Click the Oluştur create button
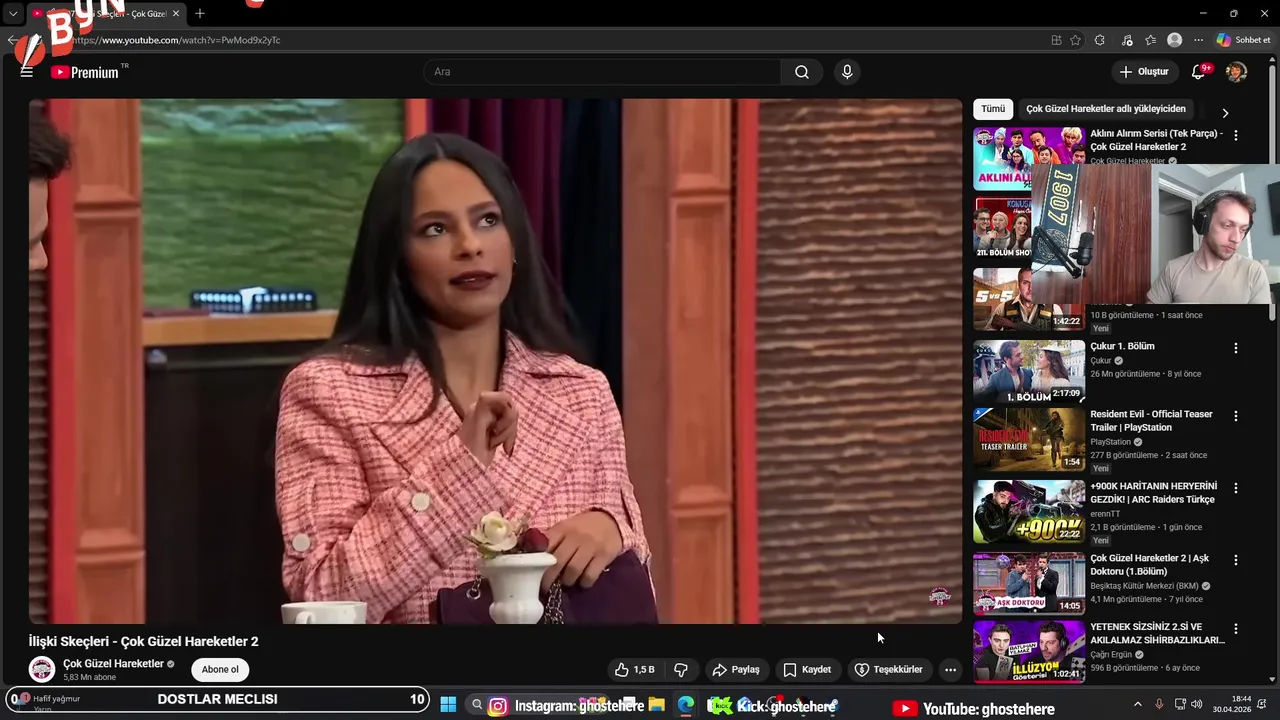 pyautogui.click(x=1144, y=72)
